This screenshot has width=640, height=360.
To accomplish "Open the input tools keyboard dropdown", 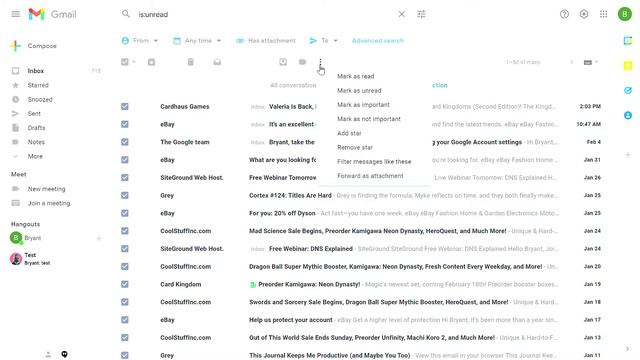I will [x=590, y=62].
